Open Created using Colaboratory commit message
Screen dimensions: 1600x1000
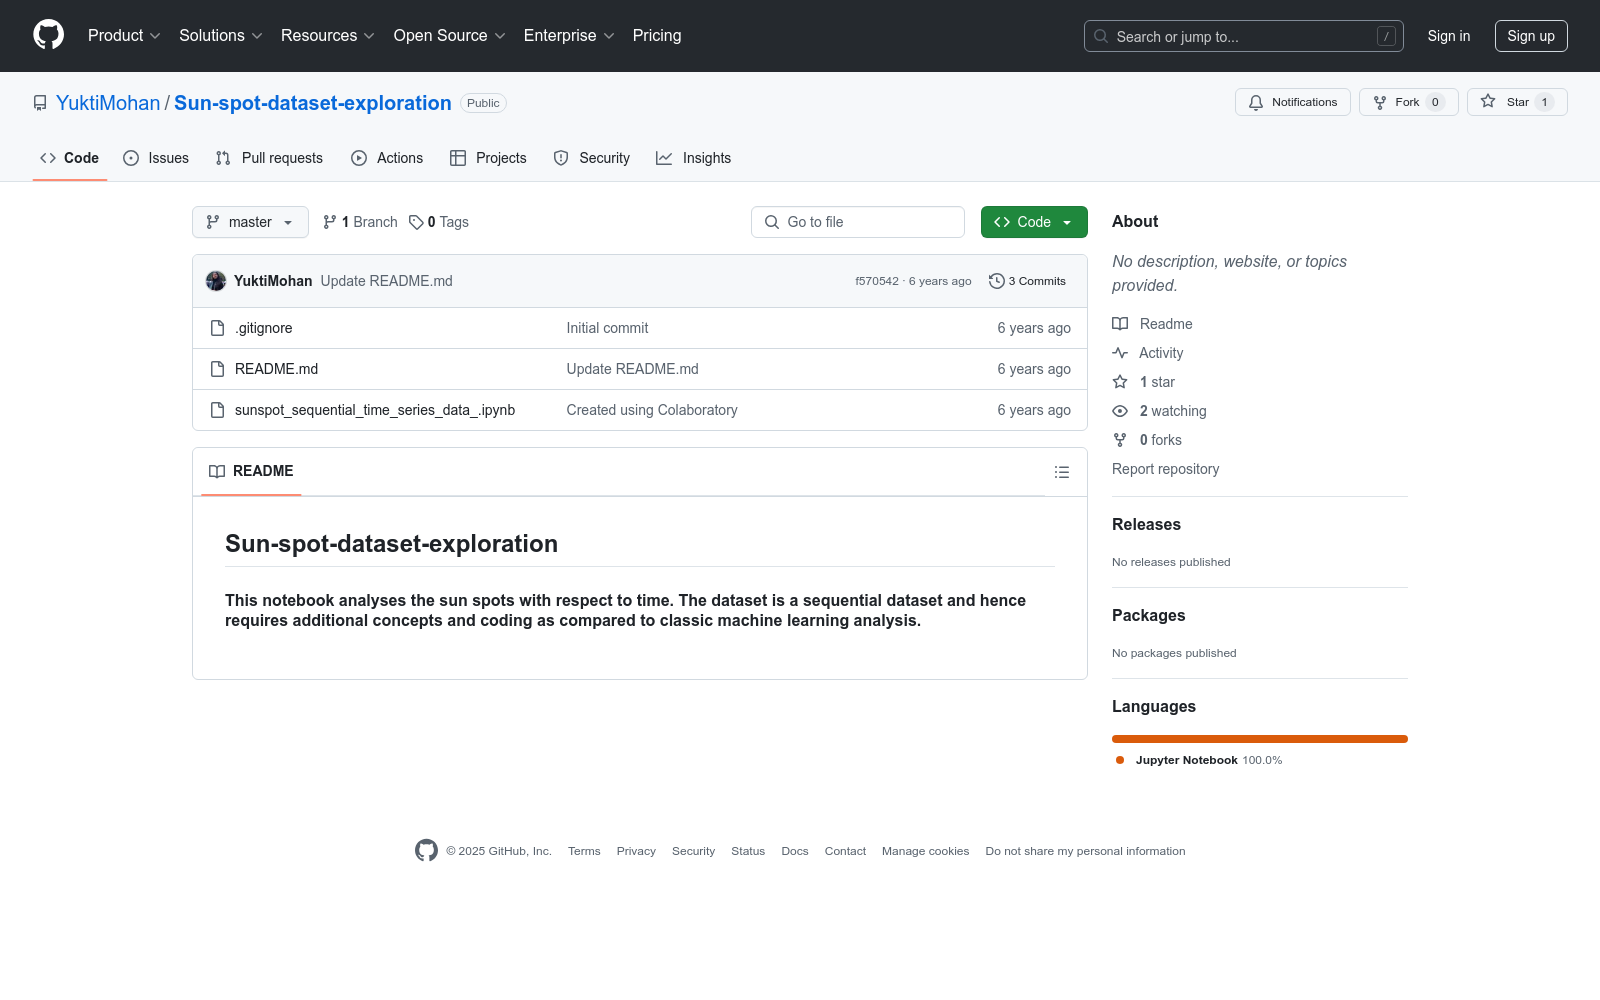pyautogui.click(x=652, y=410)
